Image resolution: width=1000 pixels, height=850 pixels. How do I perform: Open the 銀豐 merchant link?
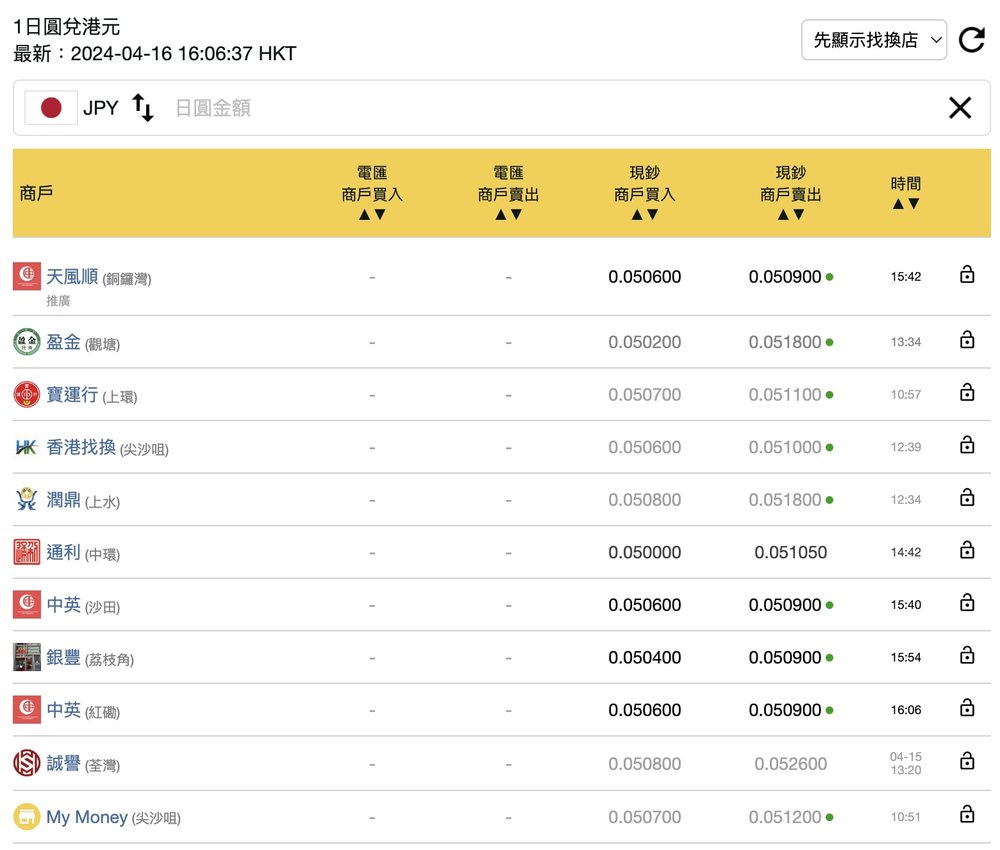(64, 658)
